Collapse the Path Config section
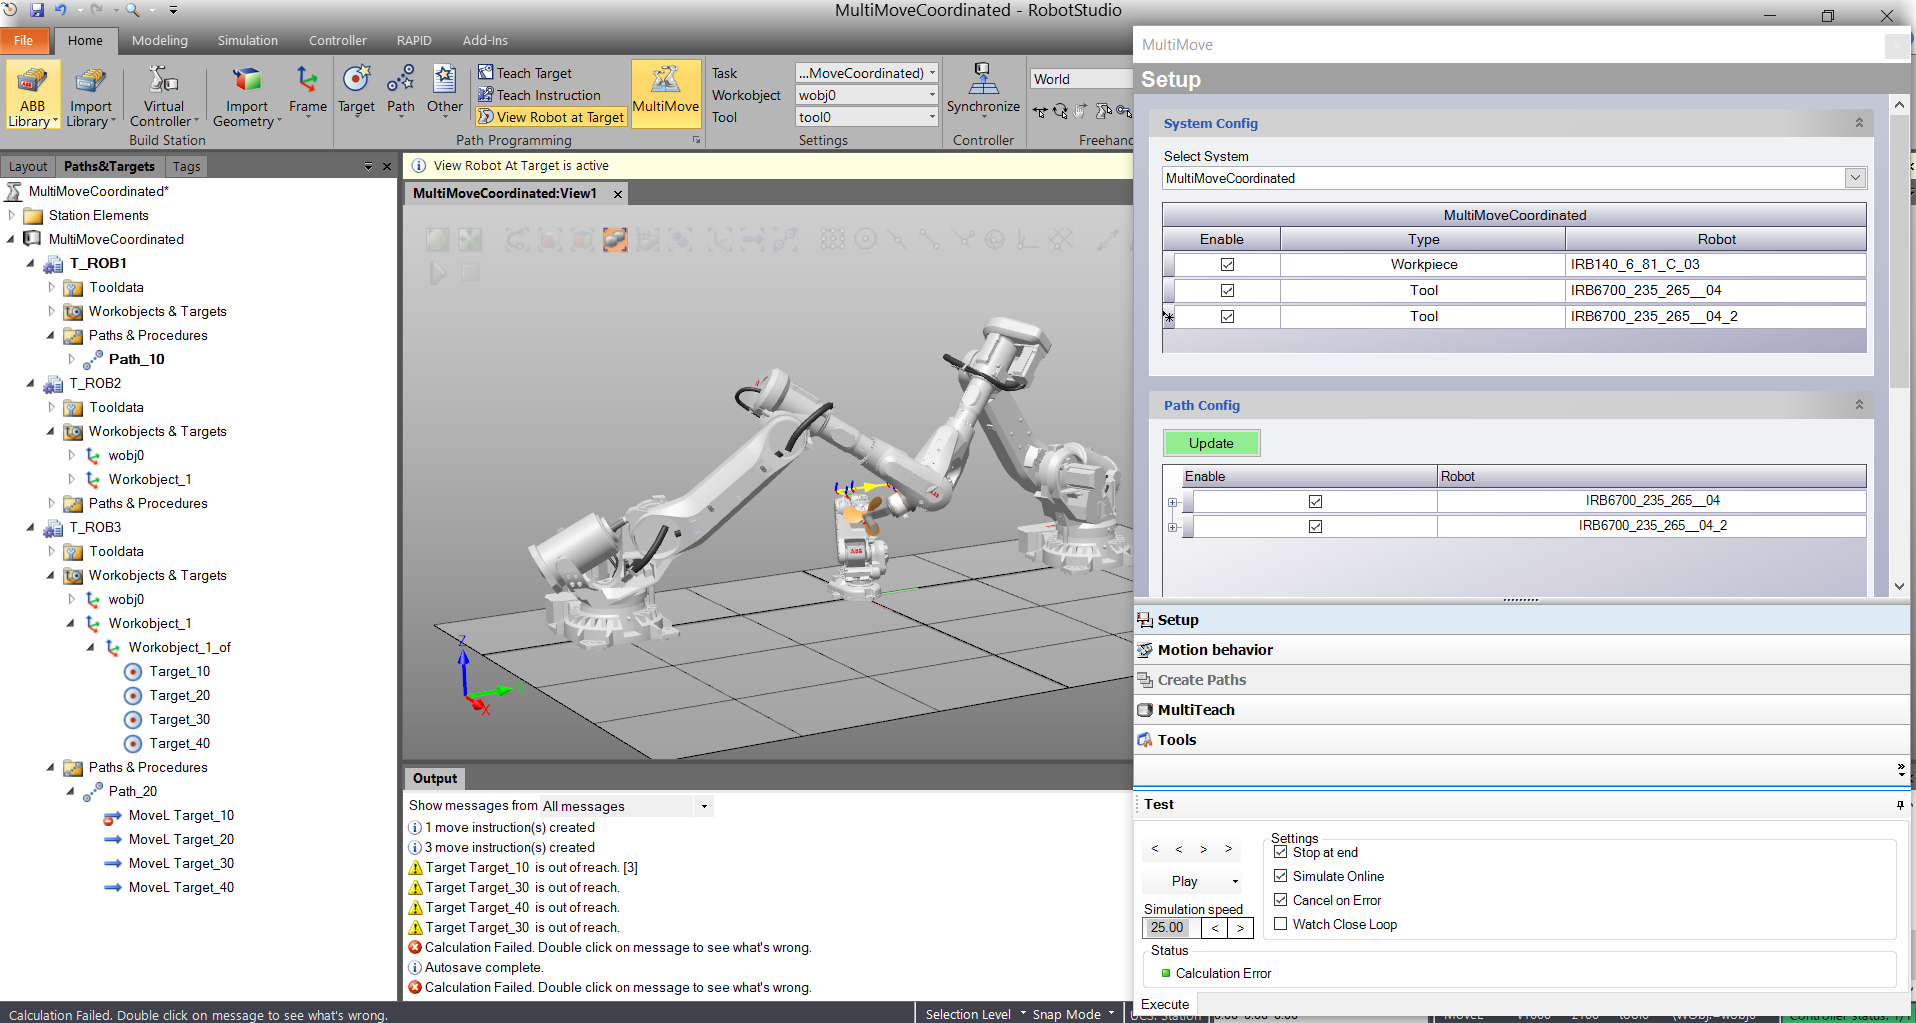1916x1023 pixels. [x=1859, y=405]
